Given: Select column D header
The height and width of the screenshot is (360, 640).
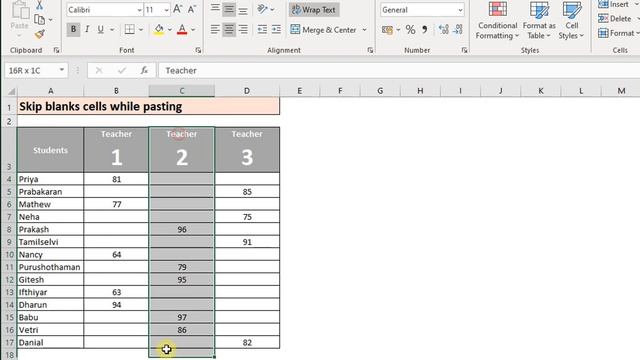Looking at the screenshot, I should [247, 91].
